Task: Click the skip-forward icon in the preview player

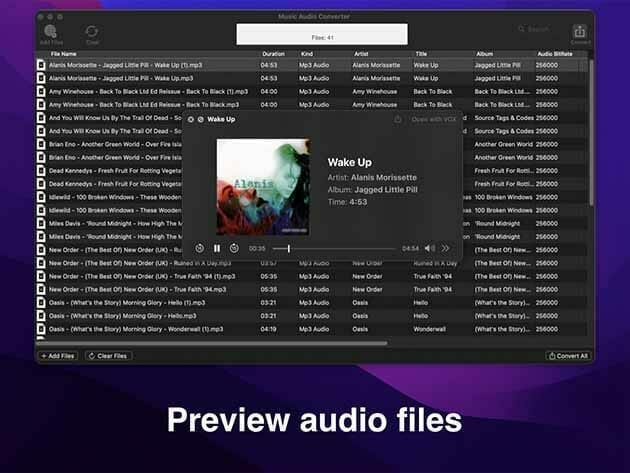Action: tap(234, 248)
